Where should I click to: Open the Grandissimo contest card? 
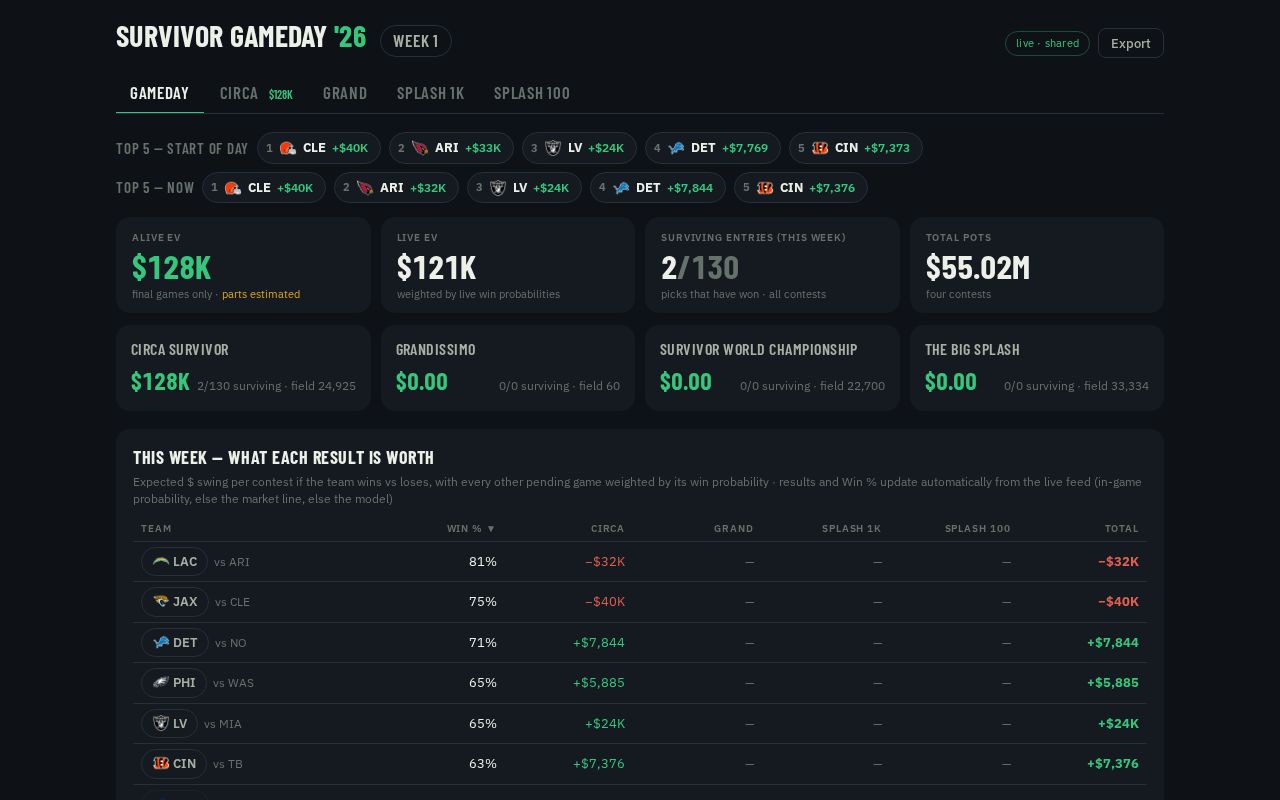click(508, 368)
